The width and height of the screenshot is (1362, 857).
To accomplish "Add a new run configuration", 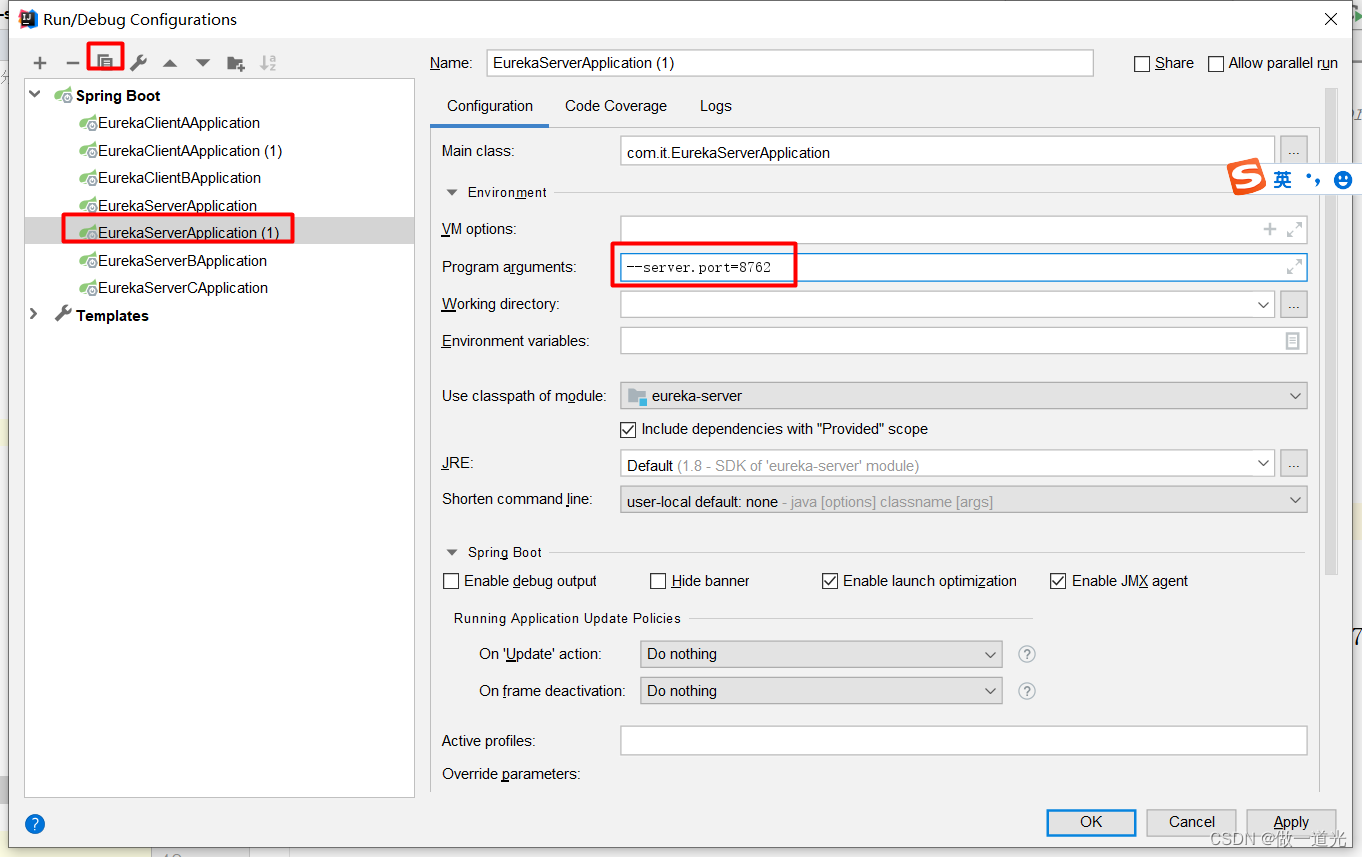I will click(39, 62).
